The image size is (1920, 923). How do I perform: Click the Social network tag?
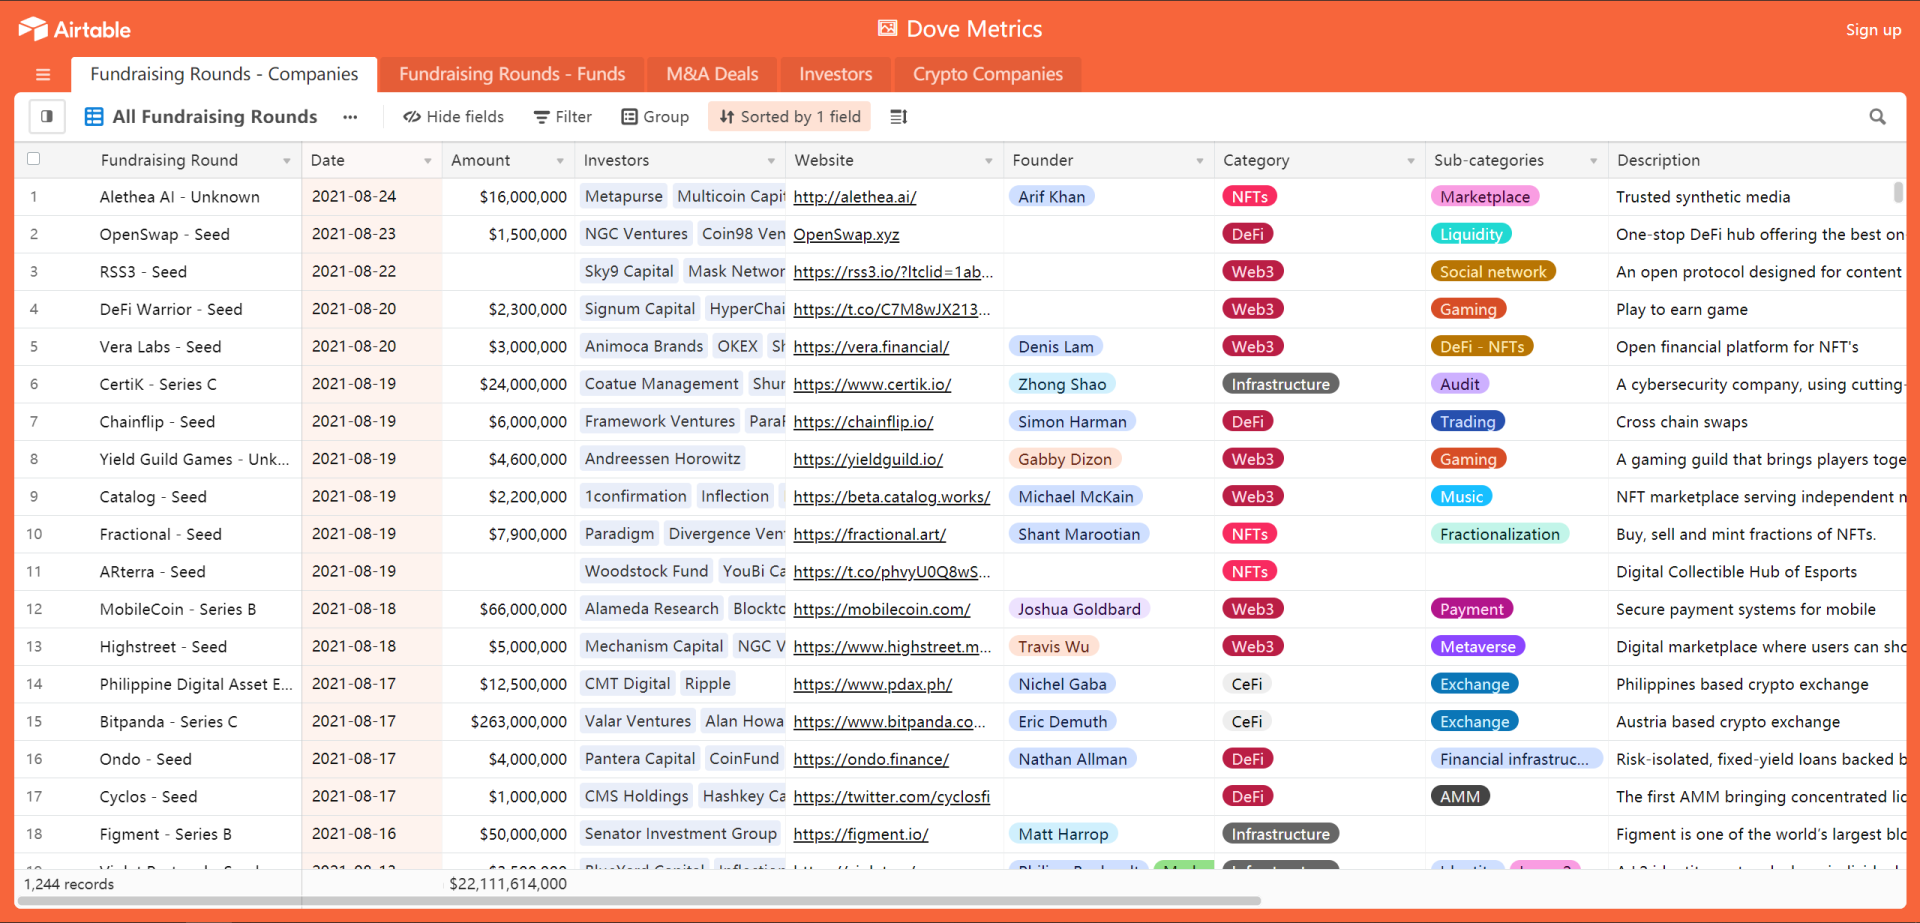coord(1493,272)
